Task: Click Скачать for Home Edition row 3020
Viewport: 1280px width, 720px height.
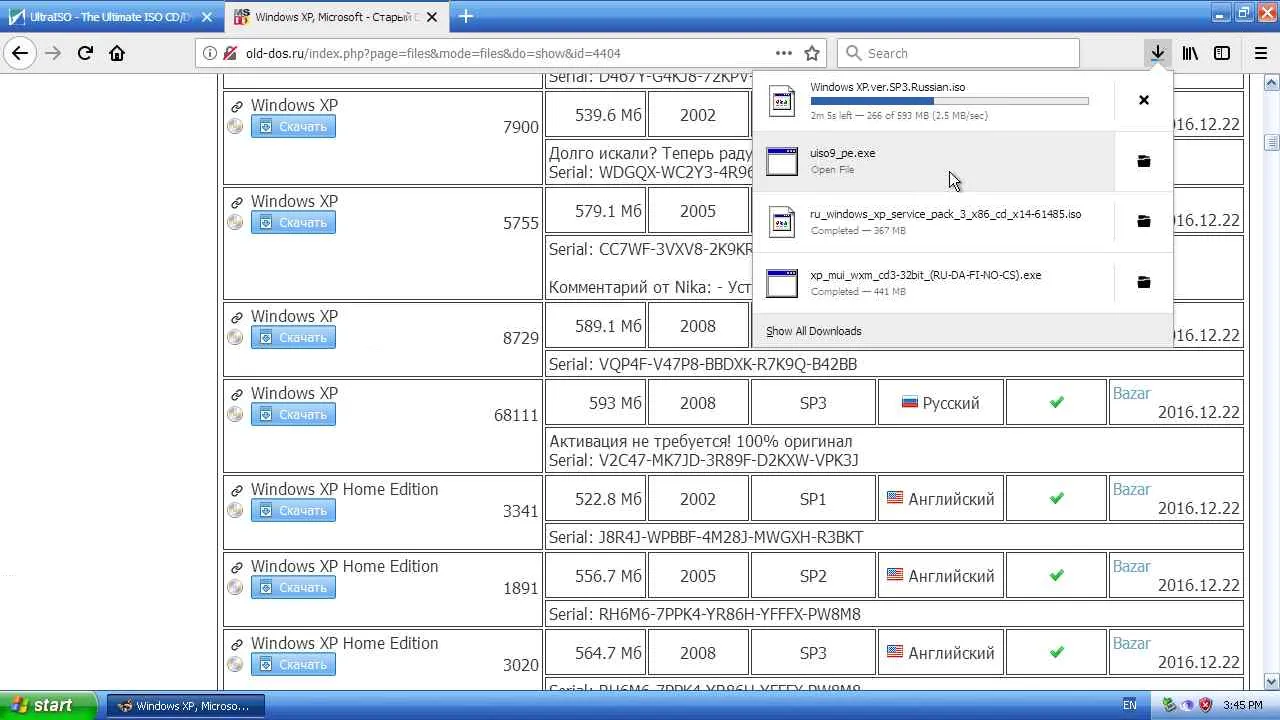Action: pyautogui.click(x=293, y=664)
